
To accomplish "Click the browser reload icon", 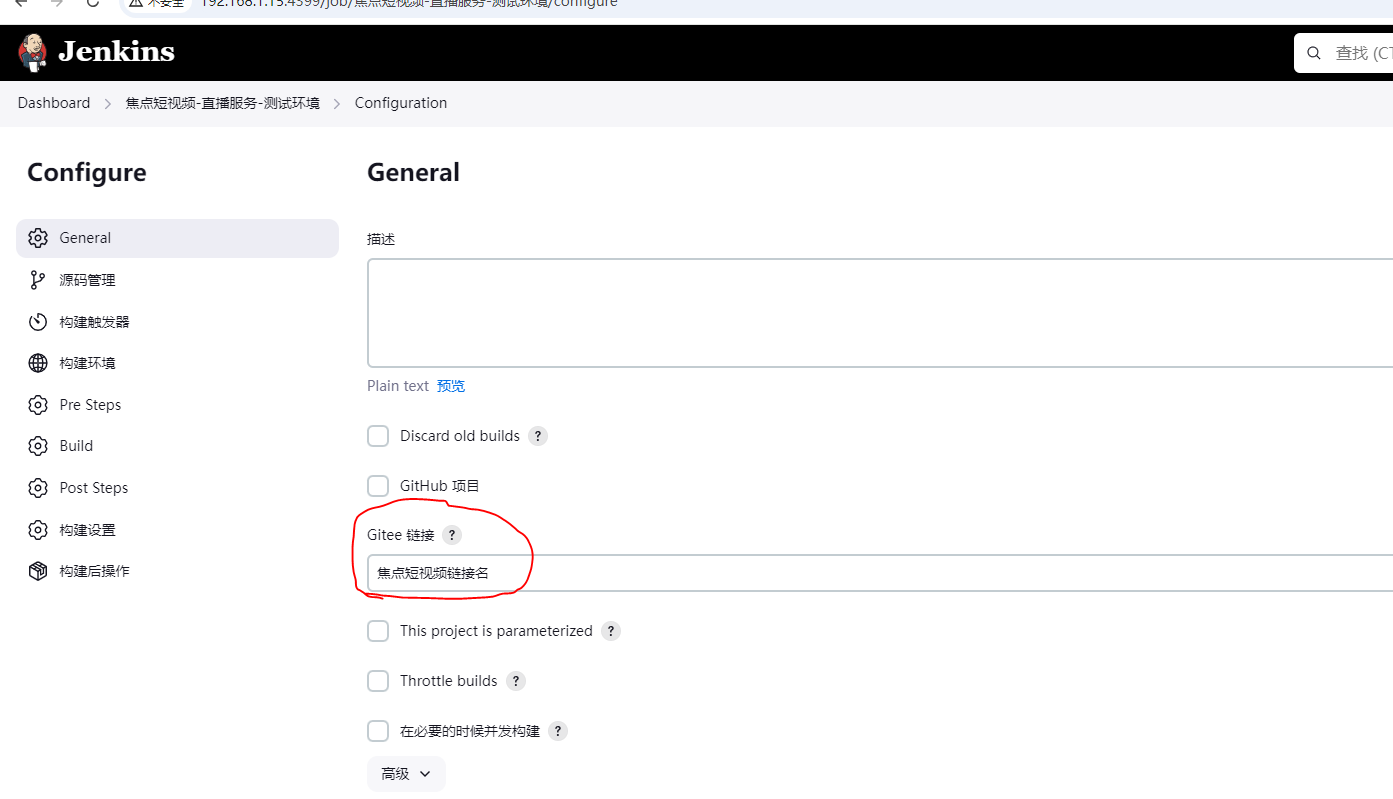I will 93,3.
